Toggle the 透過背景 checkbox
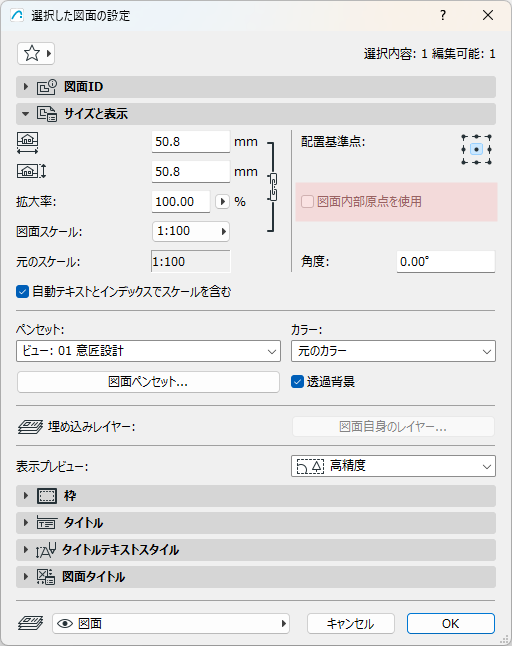 pos(297,382)
